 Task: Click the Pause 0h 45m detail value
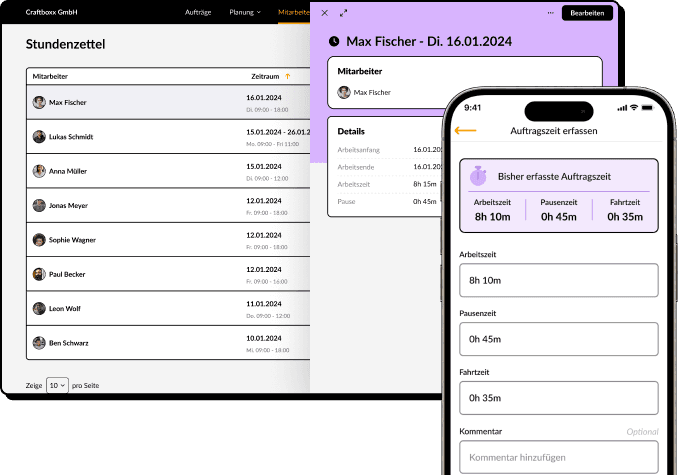pos(425,201)
